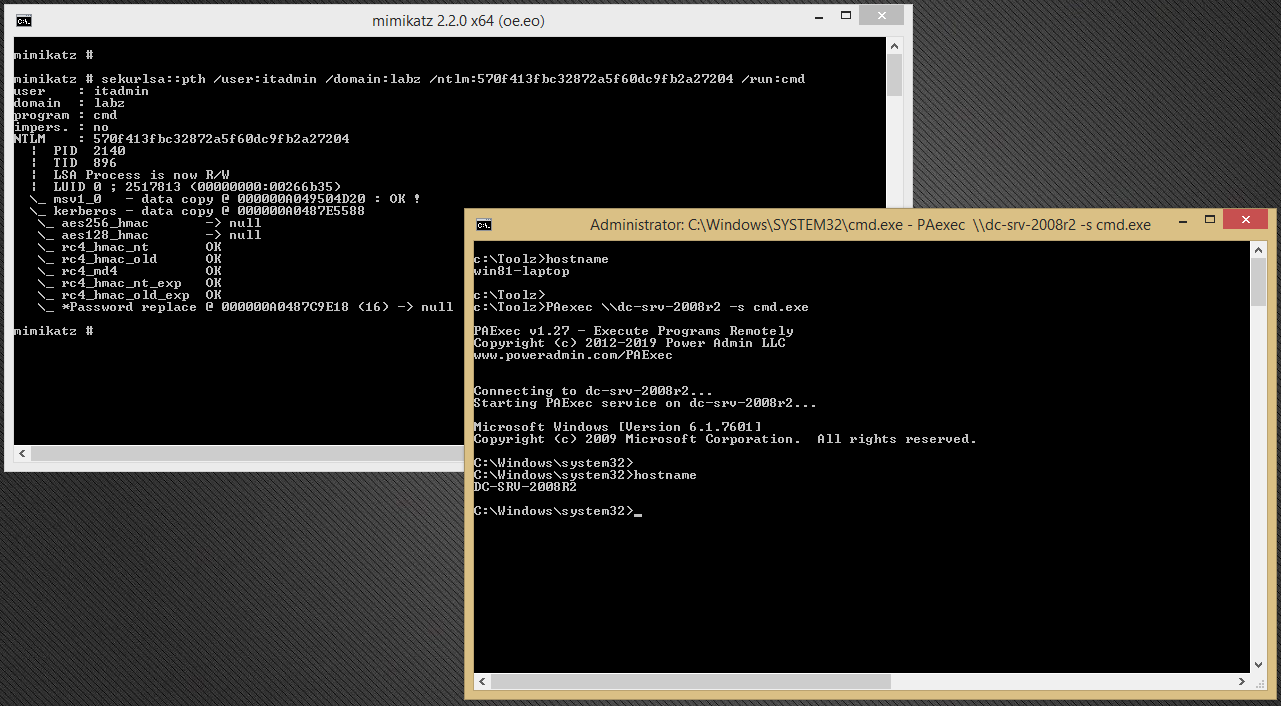
Task: Click the kerberos data copy line
Action: point(197,211)
